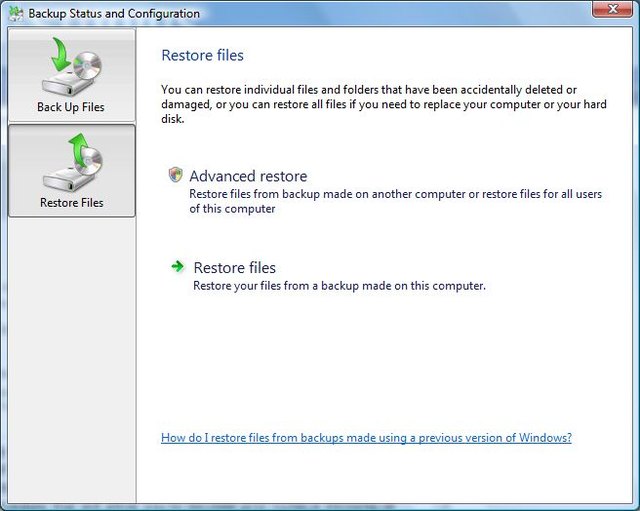Screen dimensions: 640x511
Task: Open the Back Up Files section
Action: [71, 75]
